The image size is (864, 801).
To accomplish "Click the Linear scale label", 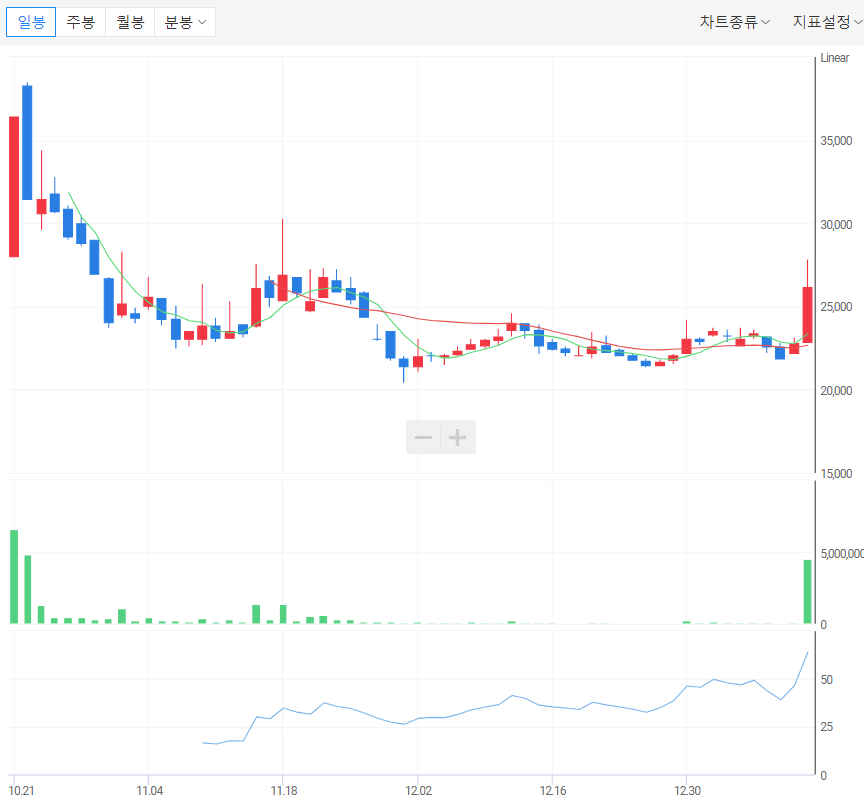I will point(834,58).
